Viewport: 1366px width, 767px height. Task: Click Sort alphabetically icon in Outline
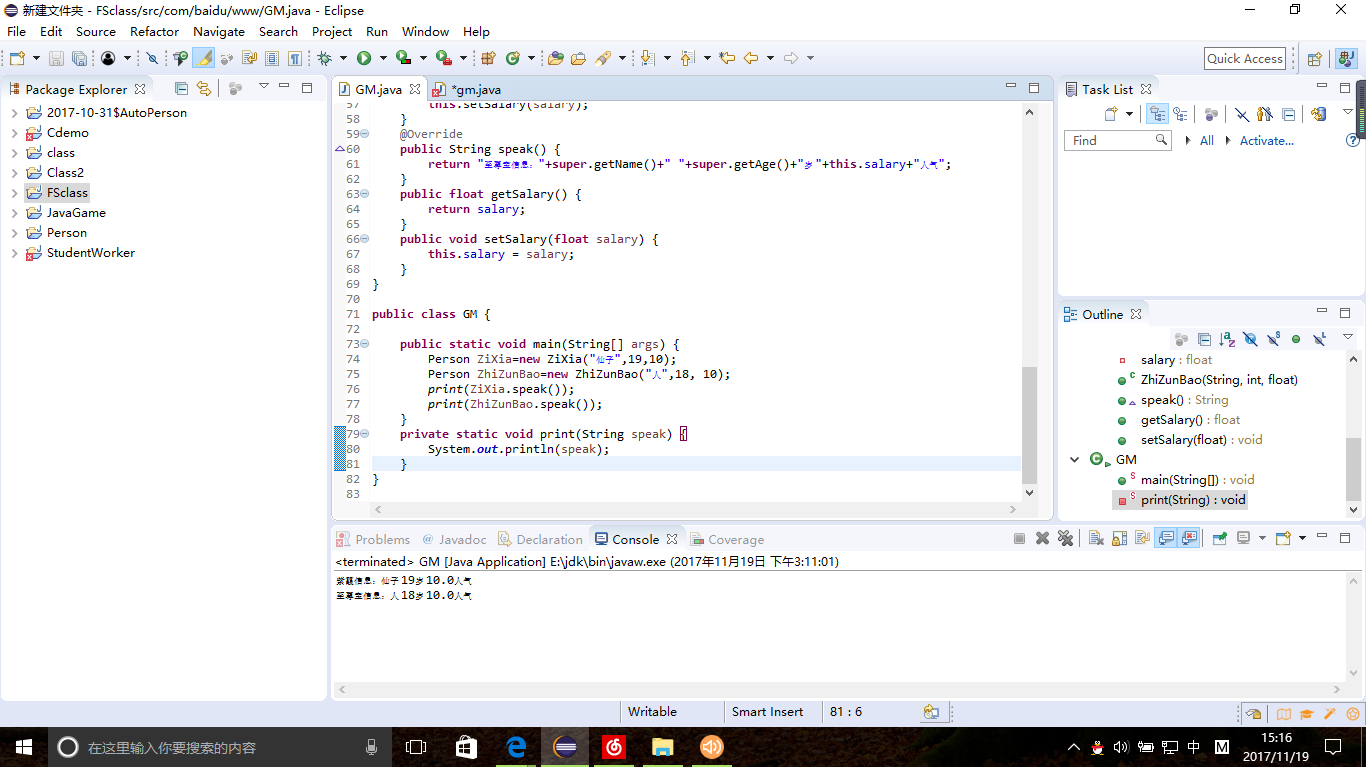point(1227,340)
